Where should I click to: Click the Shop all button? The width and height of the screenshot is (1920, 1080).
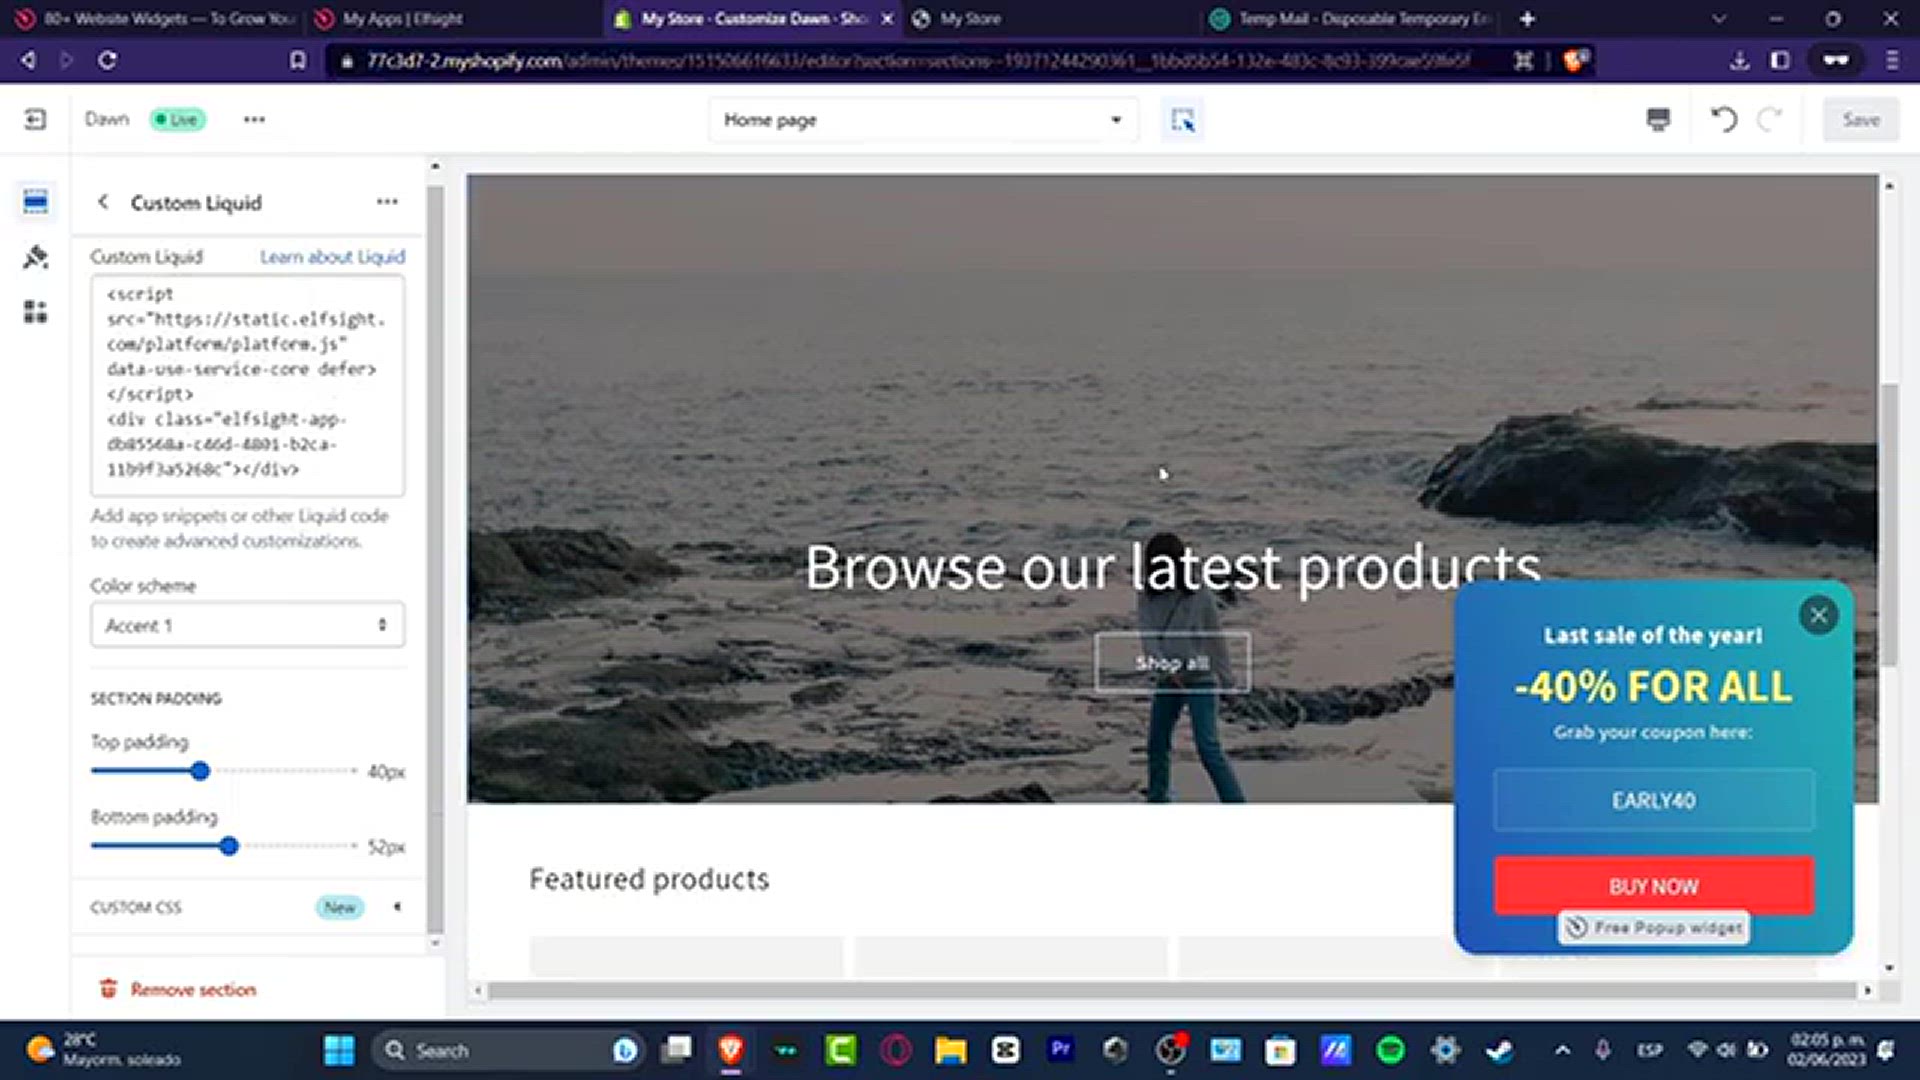pos(1172,662)
